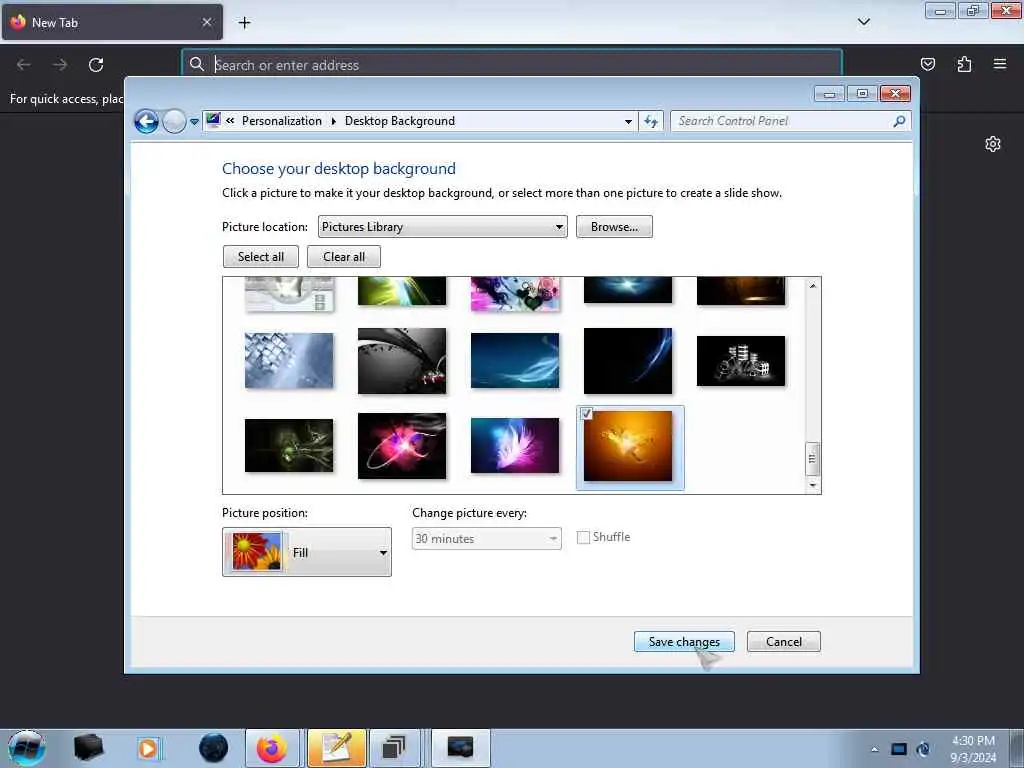Click the monitor icon in system tray
This screenshot has width=1024, height=768.
click(x=899, y=750)
